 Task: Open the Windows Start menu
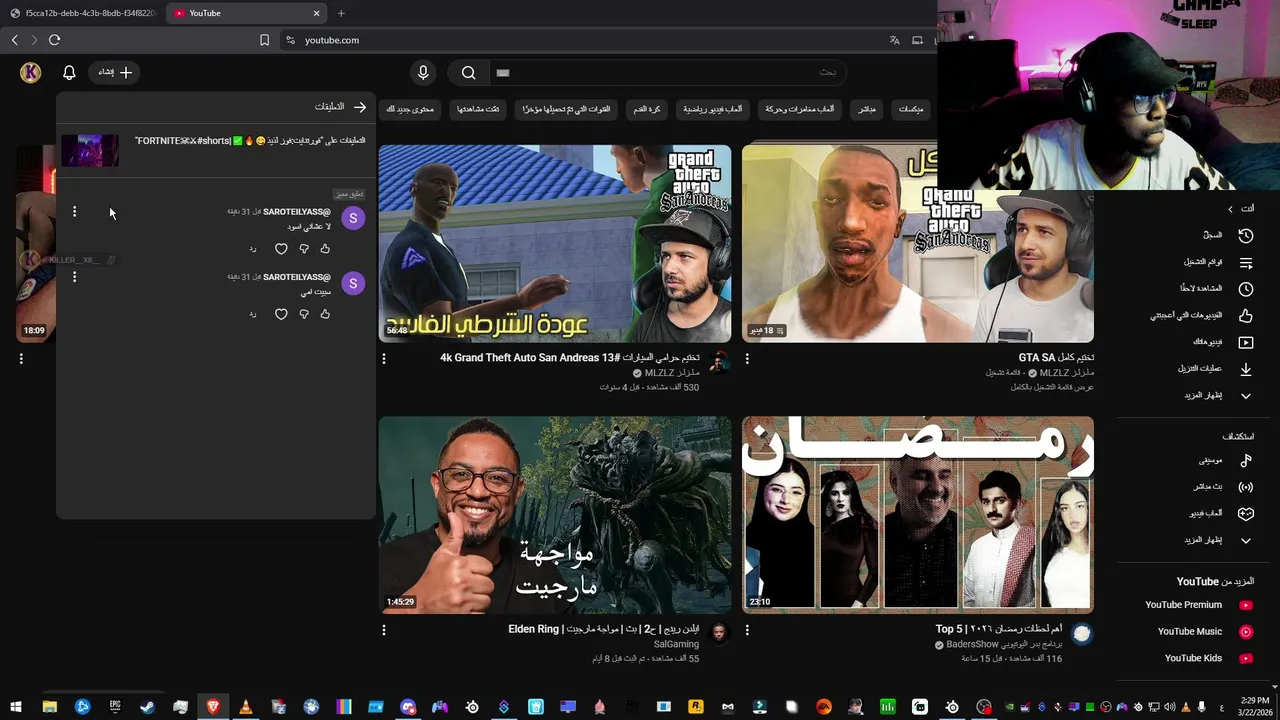coord(16,707)
